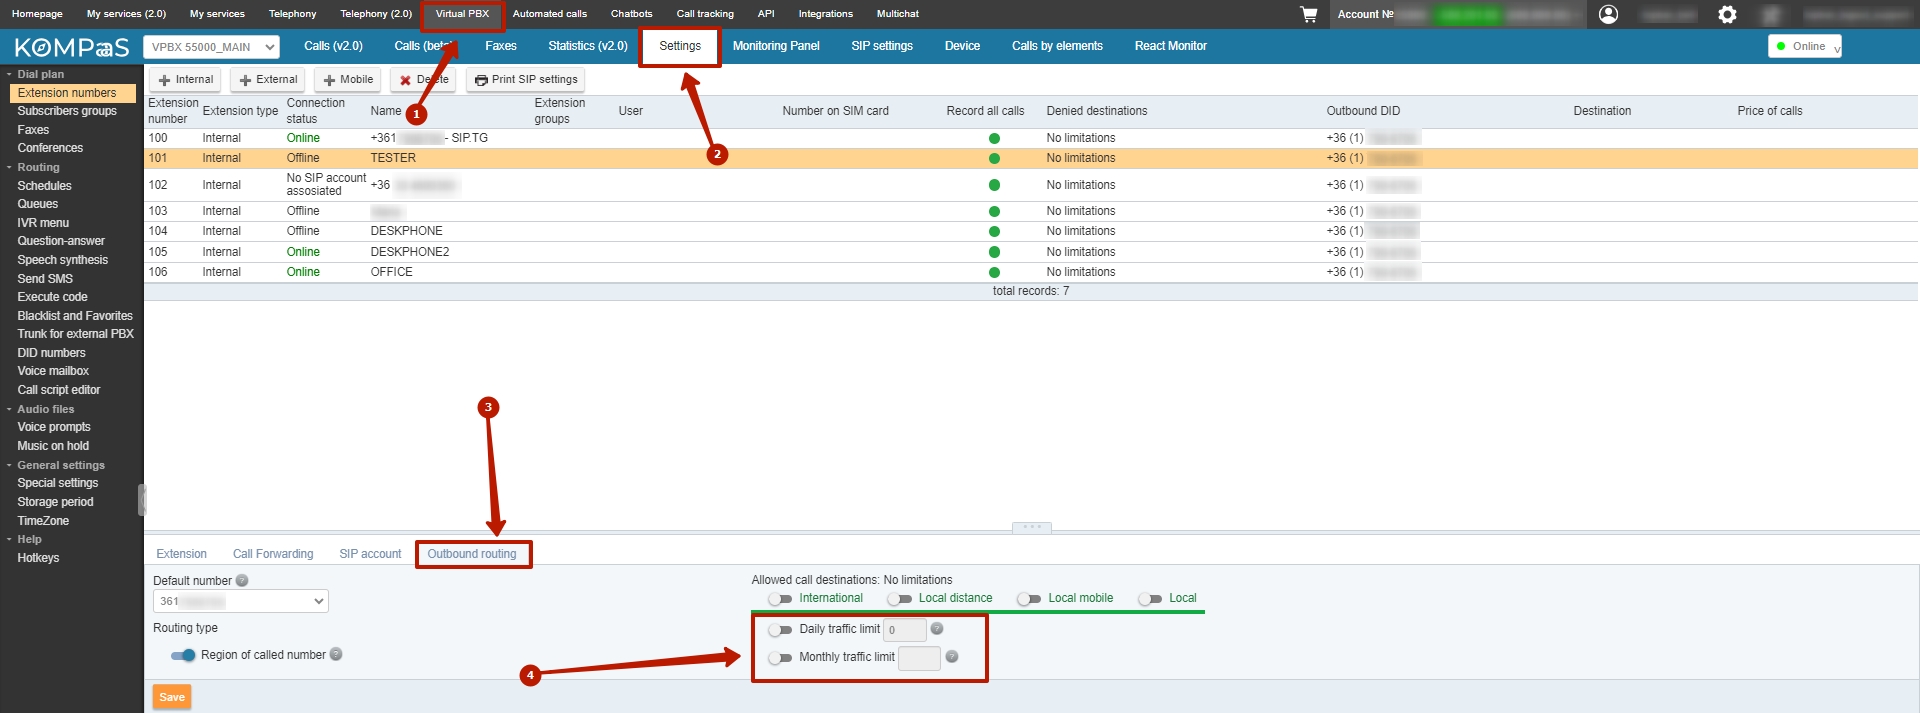The image size is (1920, 713).
Task: Click the Delete extension button
Action: 424,80
